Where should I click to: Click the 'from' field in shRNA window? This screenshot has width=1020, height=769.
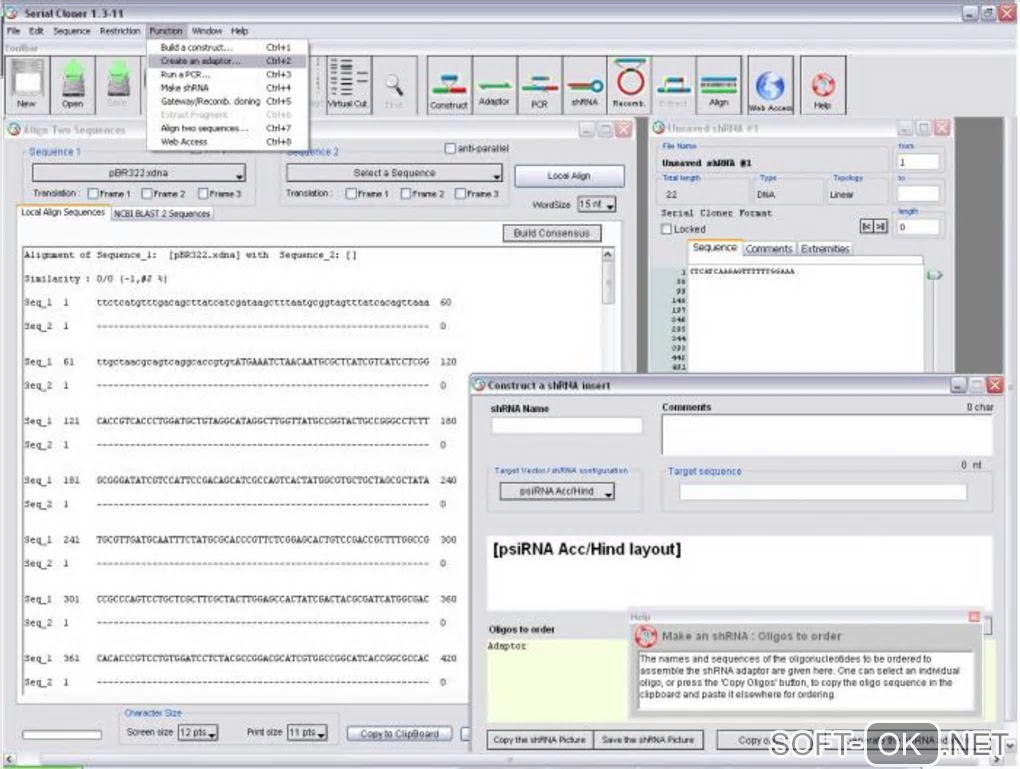[x=918, y=162]
